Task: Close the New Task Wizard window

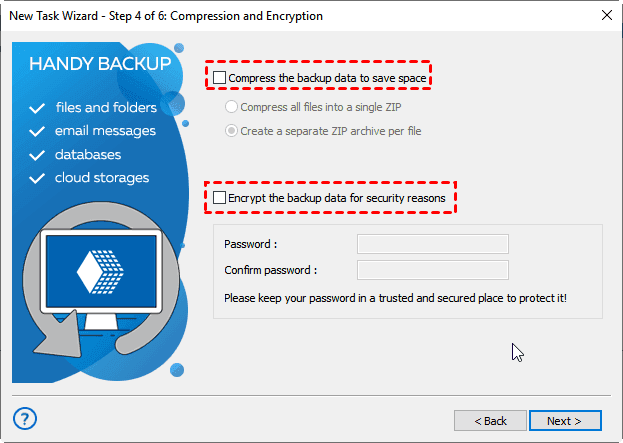Action: point(606,17)
